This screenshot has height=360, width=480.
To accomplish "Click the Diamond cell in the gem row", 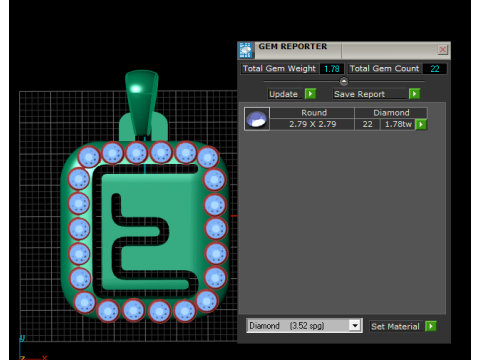I will 391,113.
